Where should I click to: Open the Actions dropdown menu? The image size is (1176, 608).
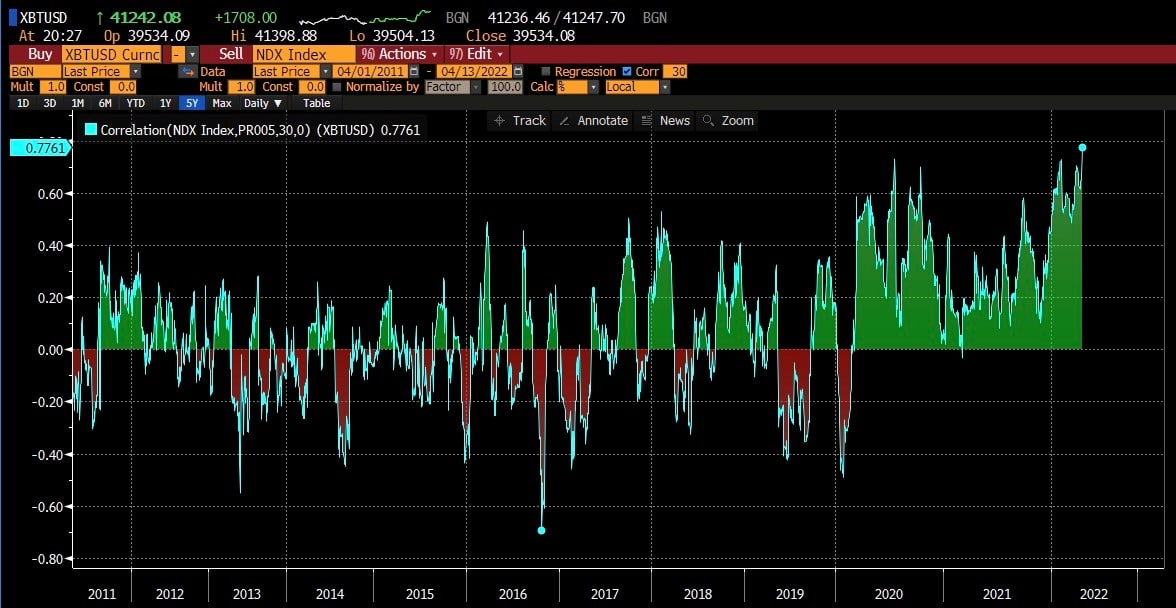(399, 54)
